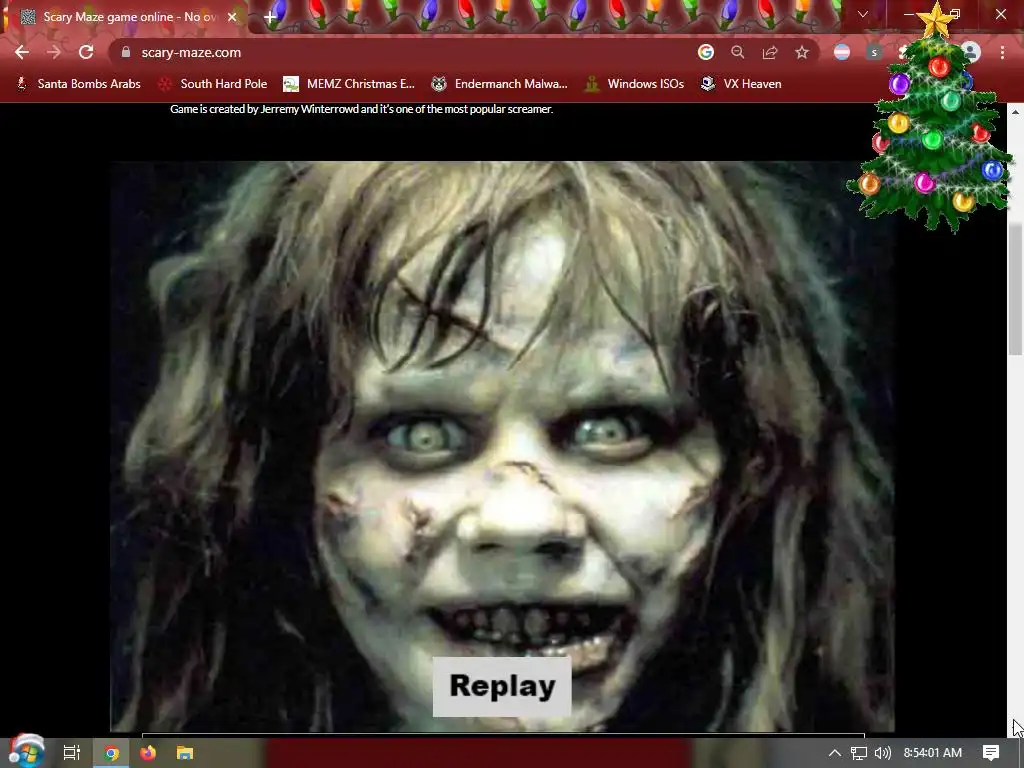Close the Scary Maze game tab
This screenshot has width=1024, height=768.
pyautogui.click(x=232, y=17)
